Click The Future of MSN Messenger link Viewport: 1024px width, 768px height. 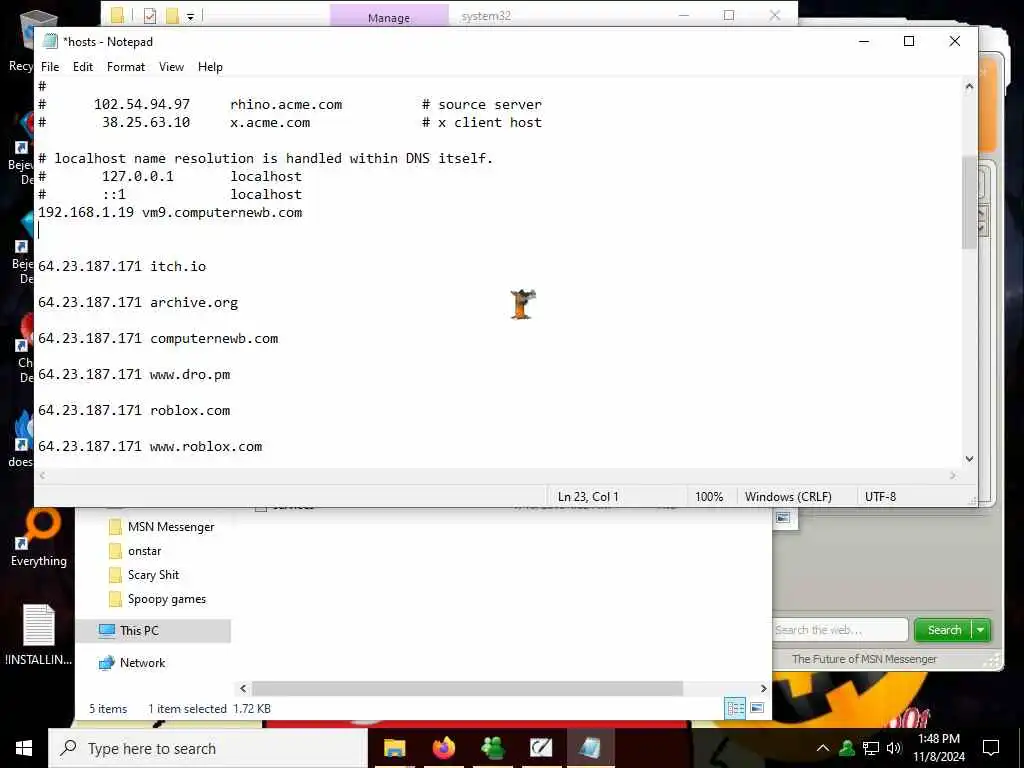click(x=864, y=659)
